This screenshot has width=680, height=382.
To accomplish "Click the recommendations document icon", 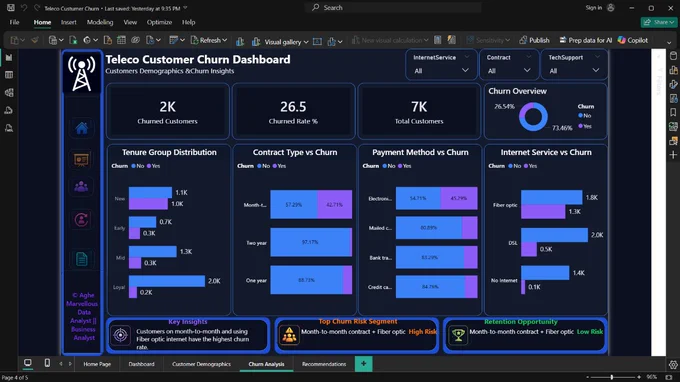I will (x=82, y=259).
